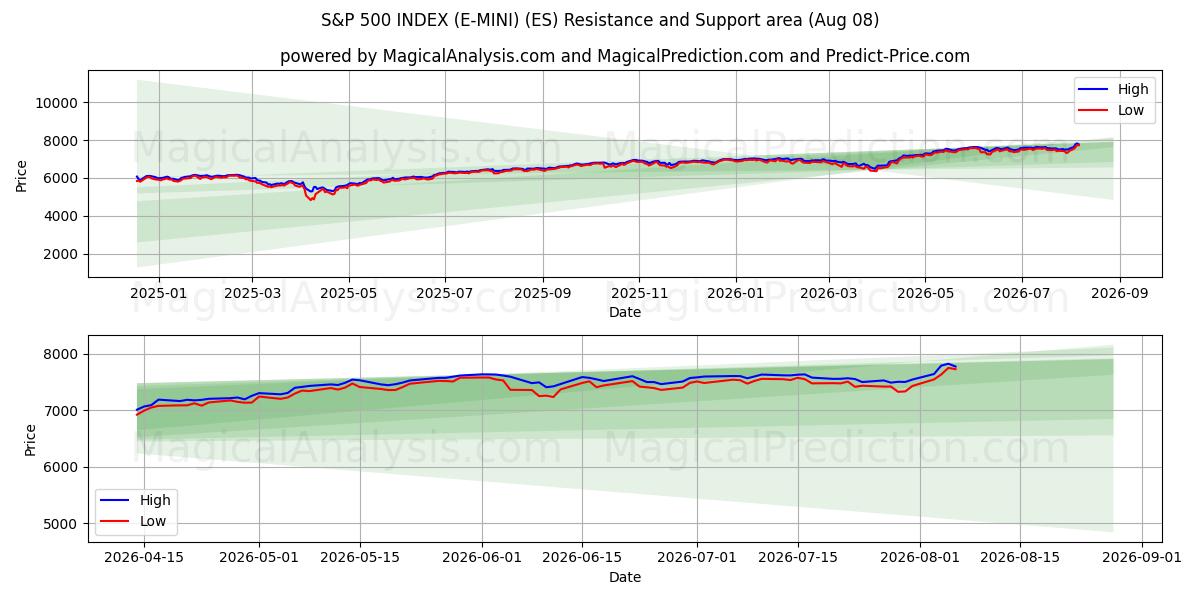Click the chart title mentioning S&P 500 INDEX
The width and height of the screenshot is (1200, 600).
tap(600, 20)
